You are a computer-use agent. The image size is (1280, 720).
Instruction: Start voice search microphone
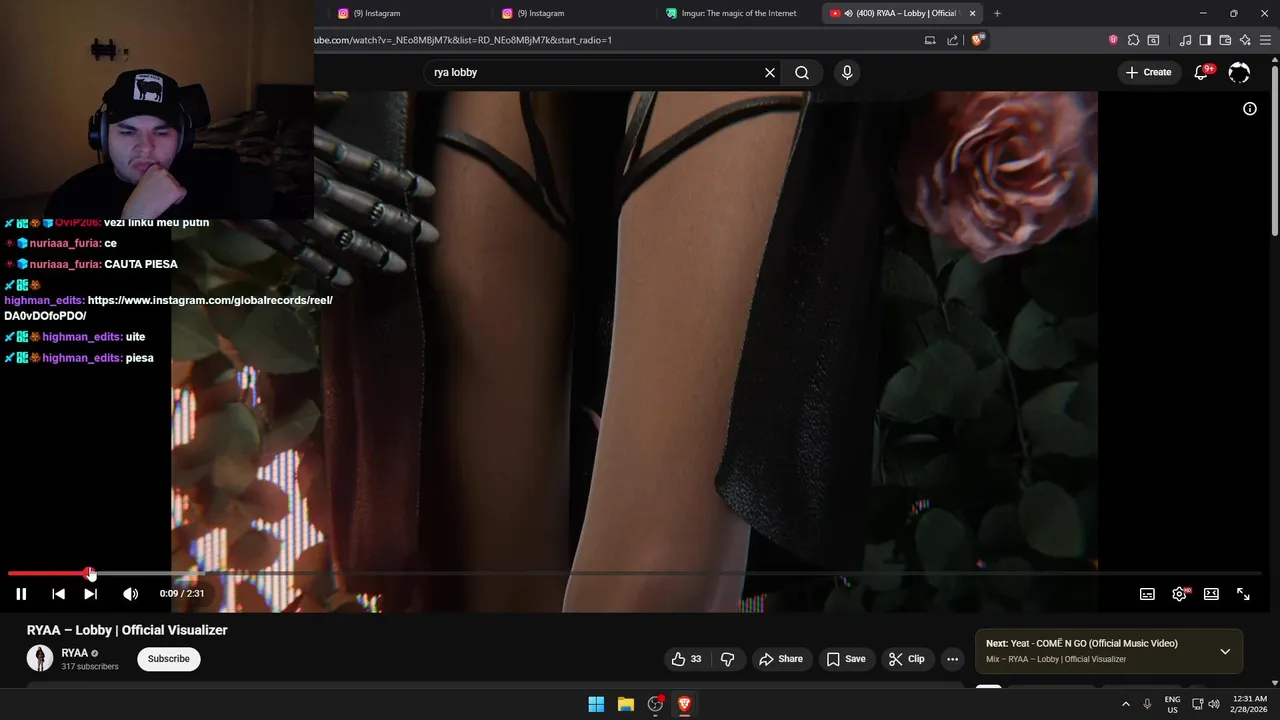click(x=847, y=72)
